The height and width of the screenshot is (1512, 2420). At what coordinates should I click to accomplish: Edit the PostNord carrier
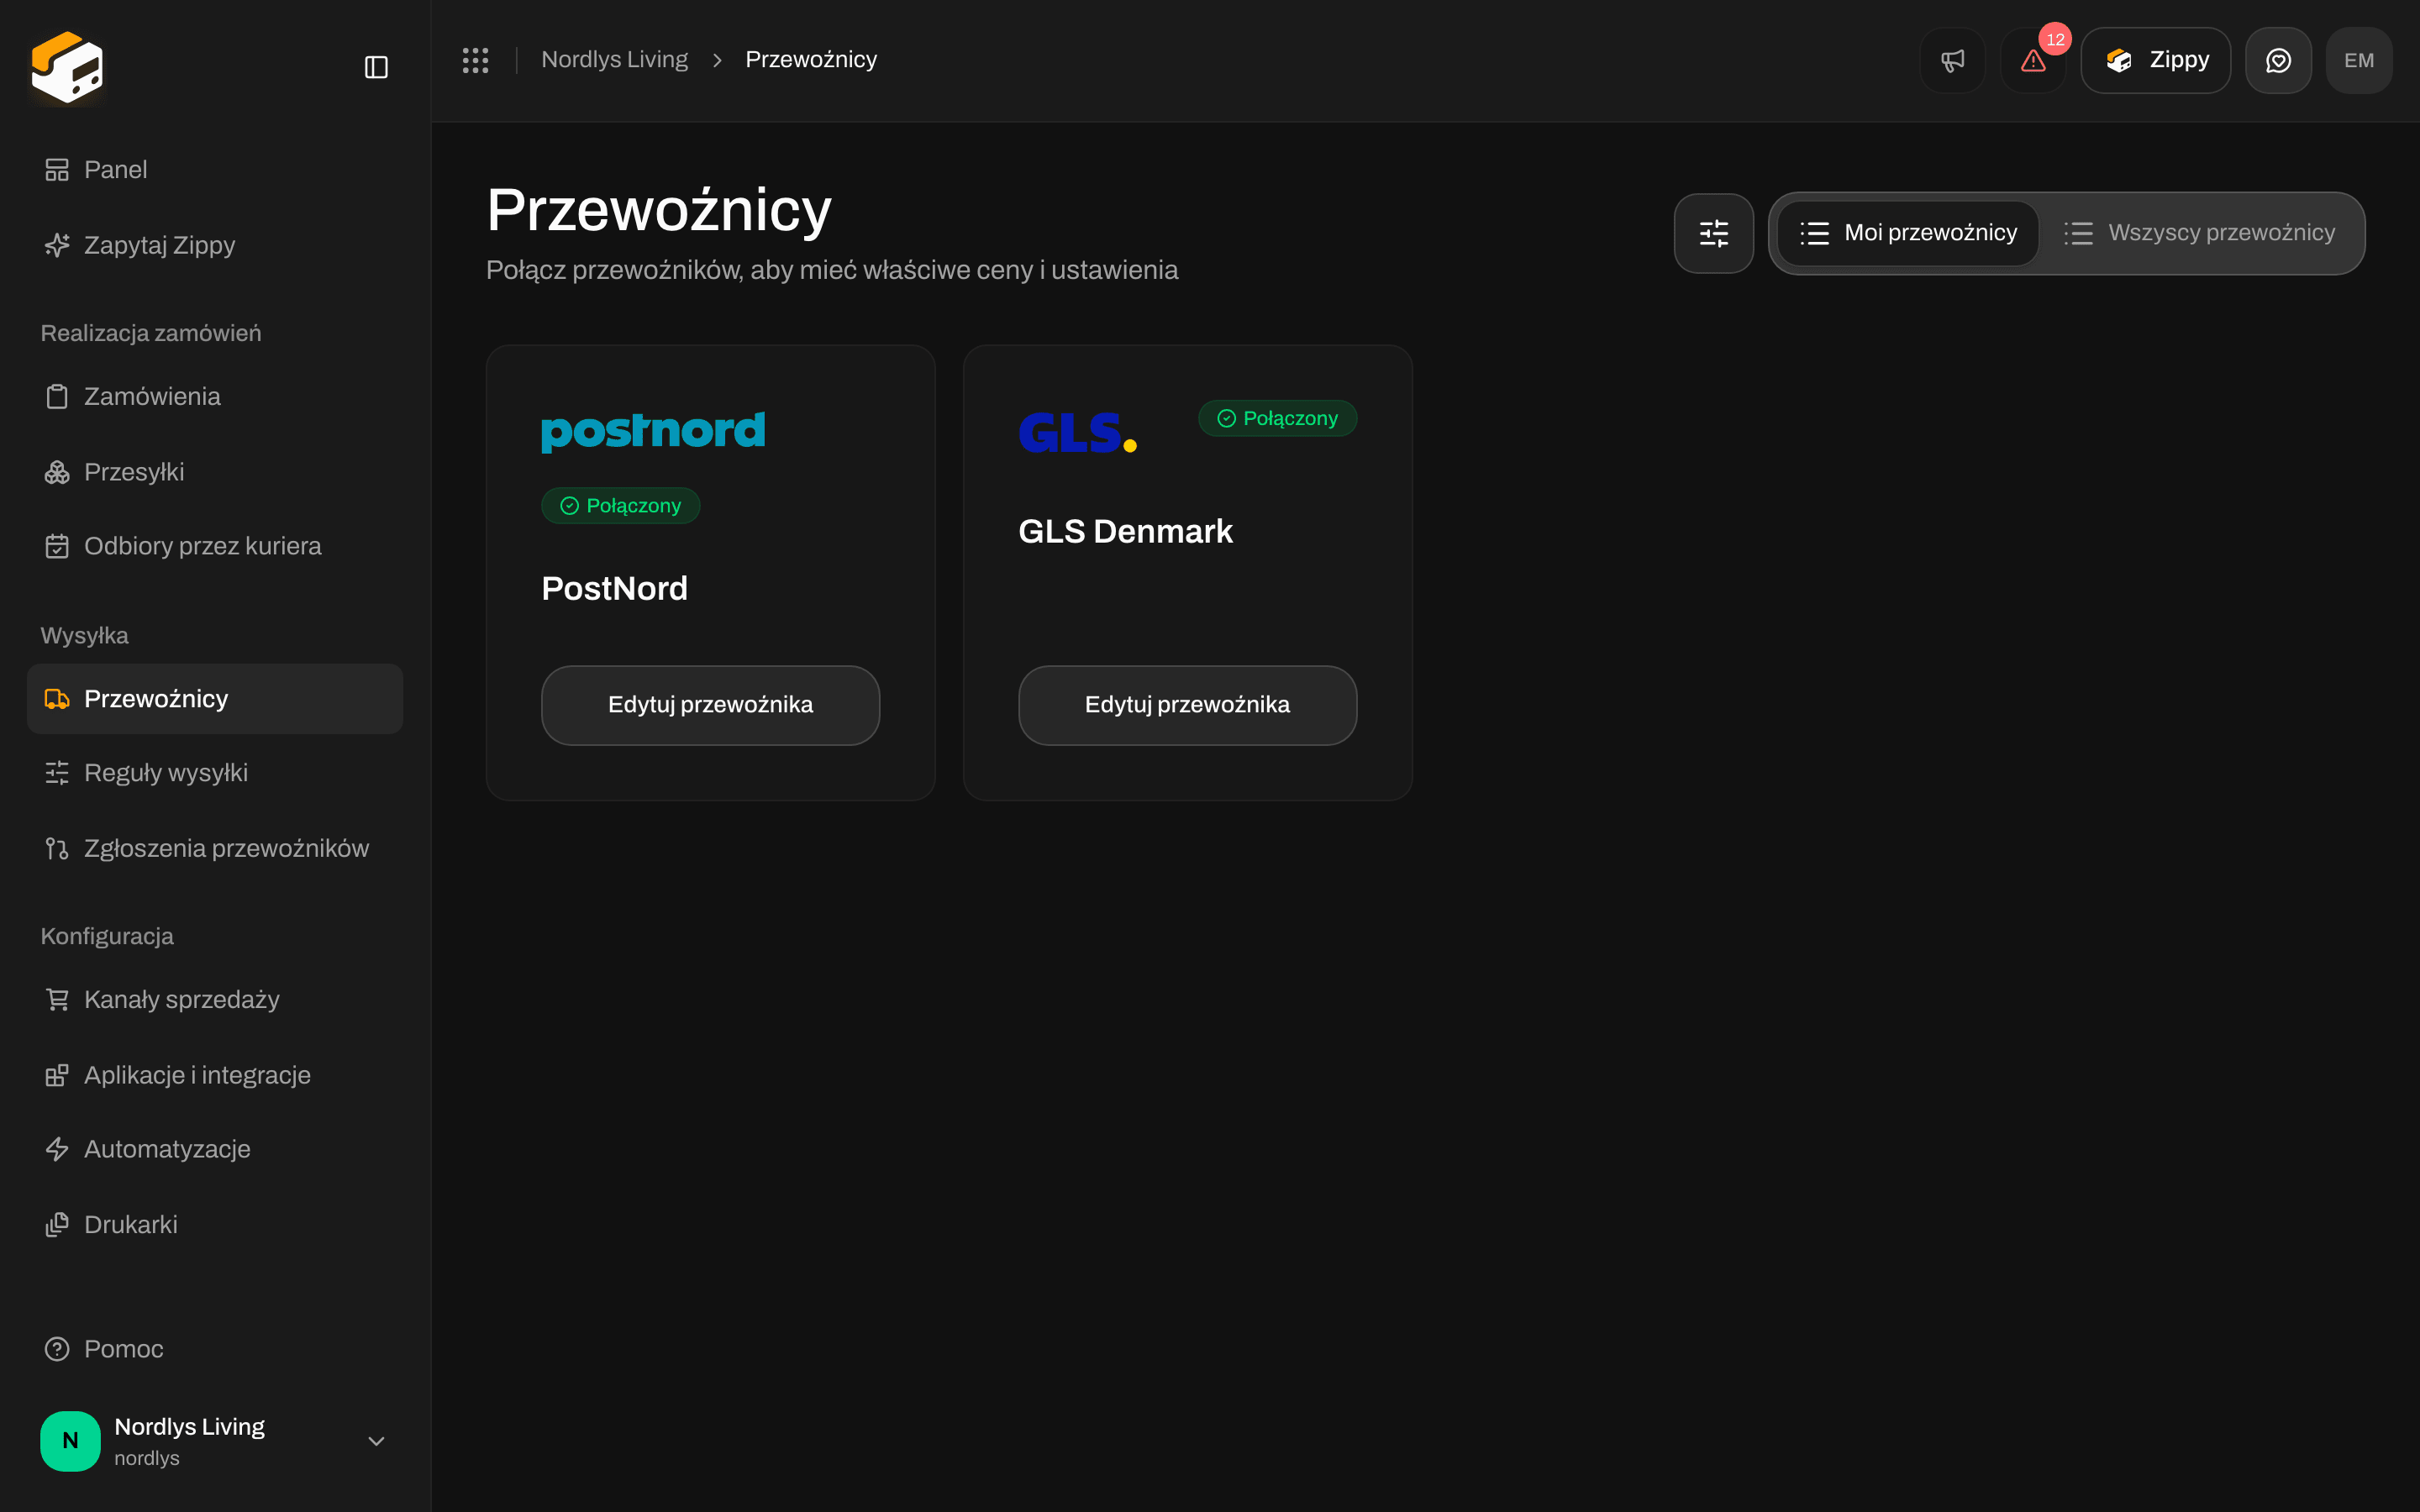point(710,705)
